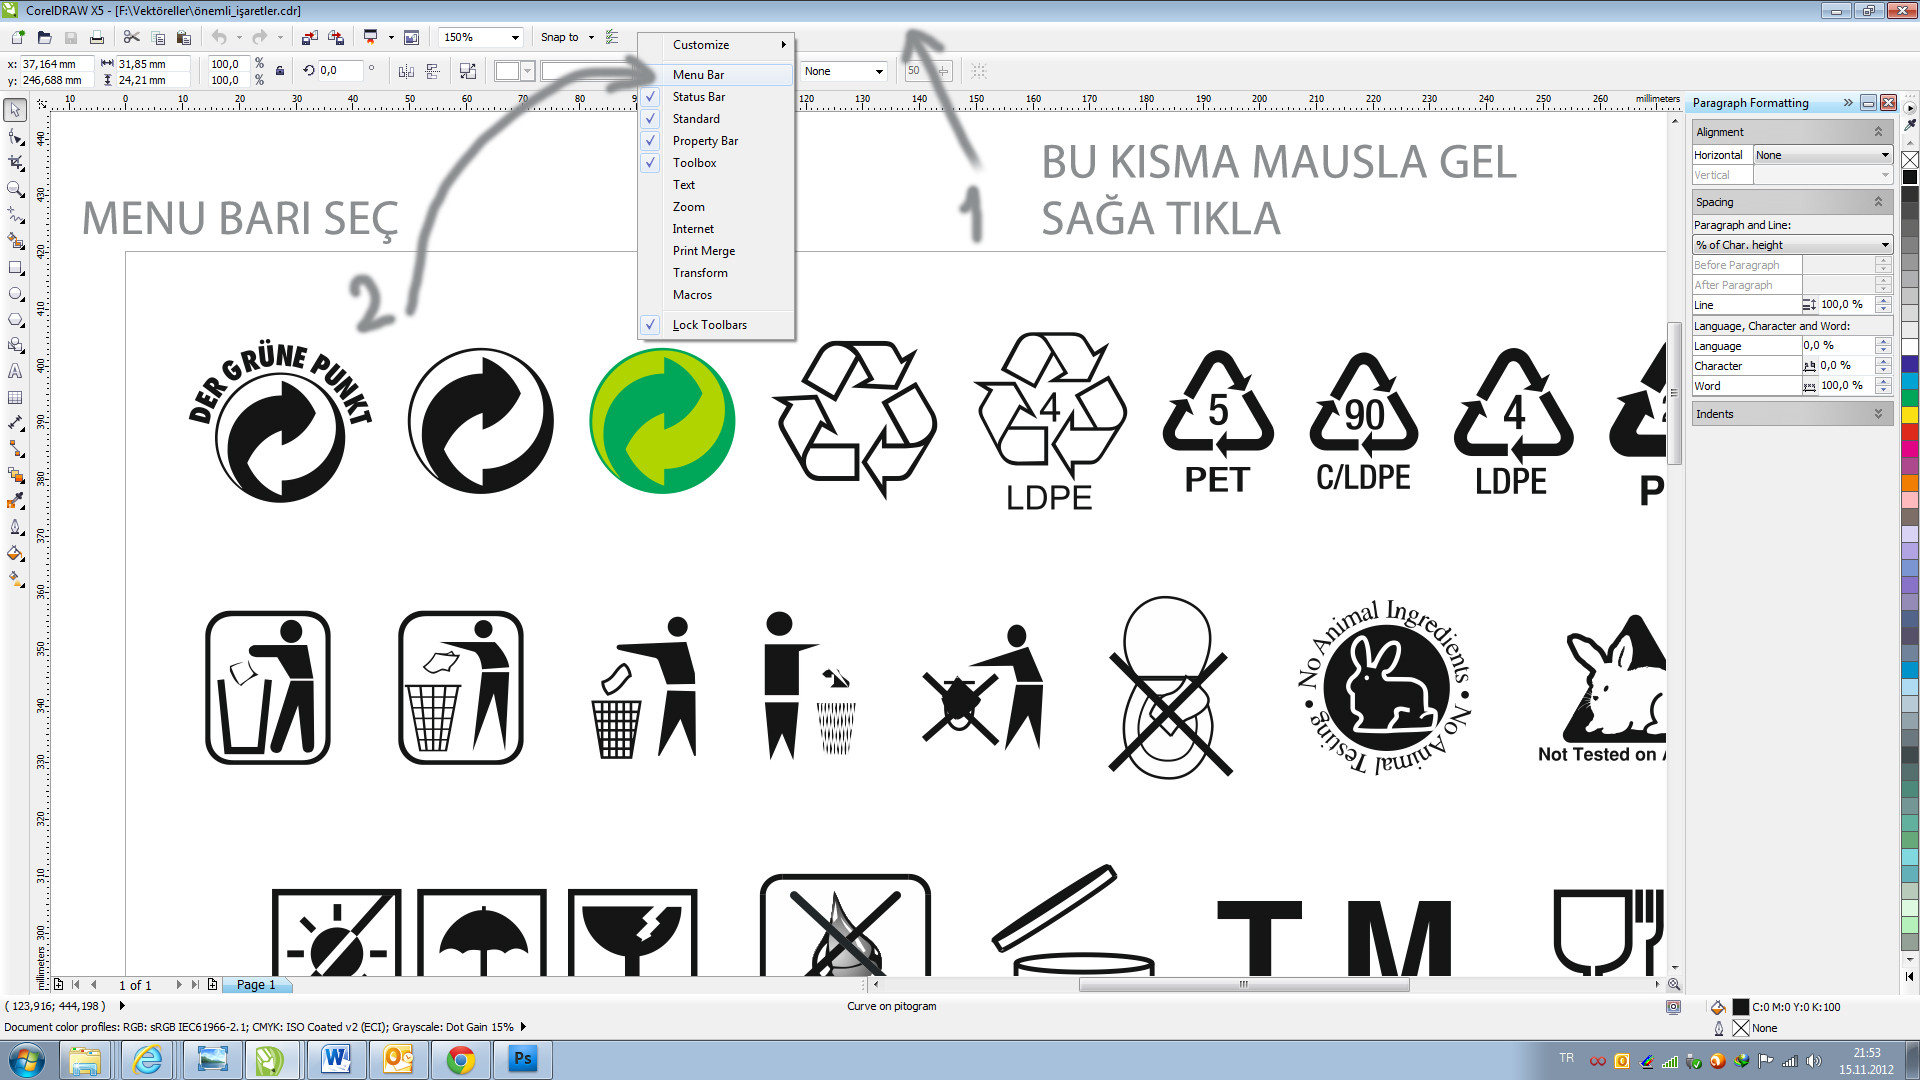The image size is (1920, 1080).
Task: Click the Export icon
Action: coord(336,37)
